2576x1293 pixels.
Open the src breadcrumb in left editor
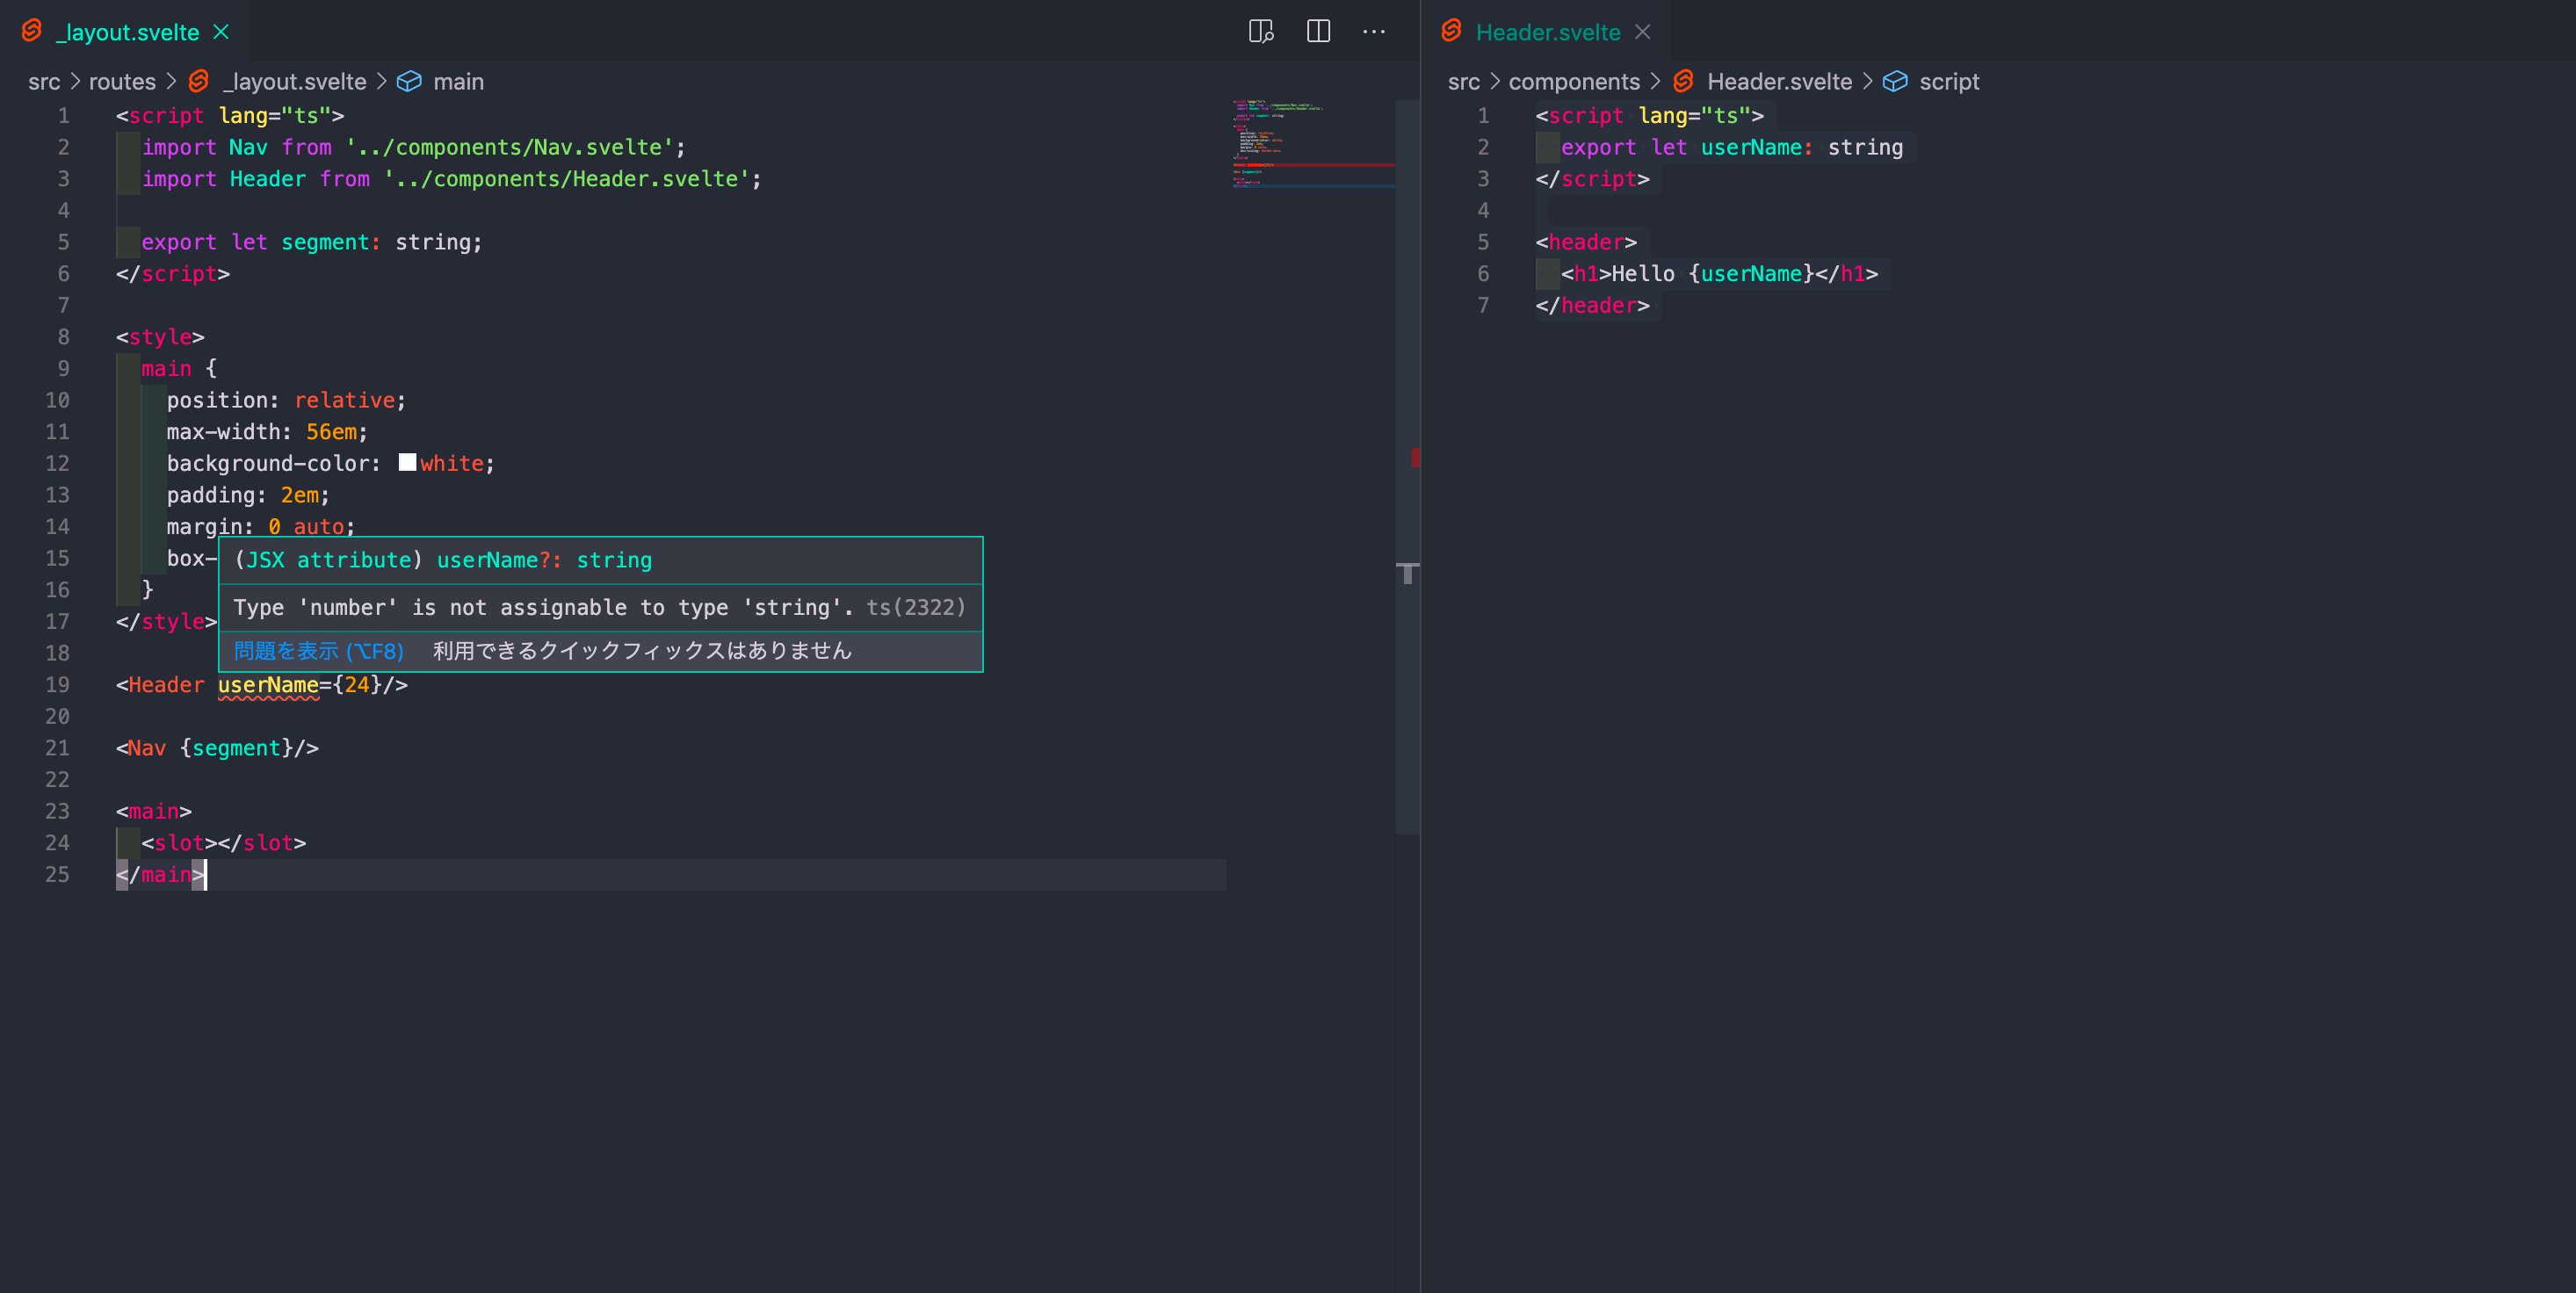[x=44, y=82]
